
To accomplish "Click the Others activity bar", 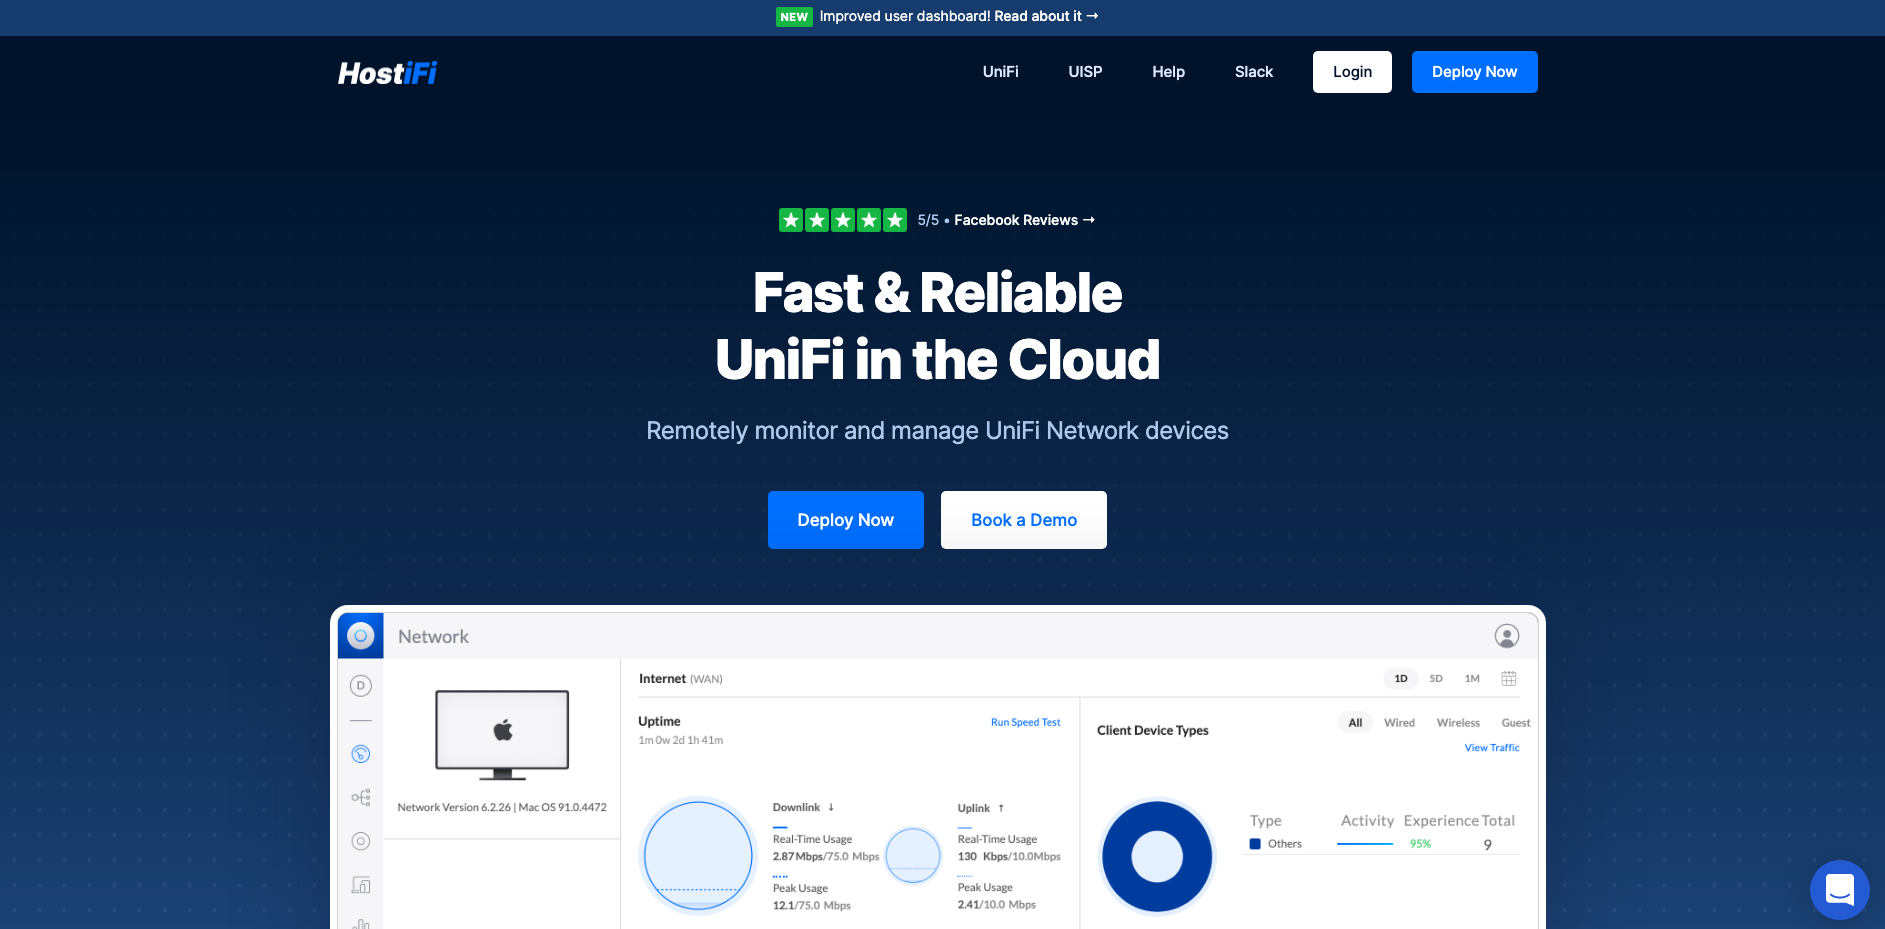I will [x=1365, y=844].
